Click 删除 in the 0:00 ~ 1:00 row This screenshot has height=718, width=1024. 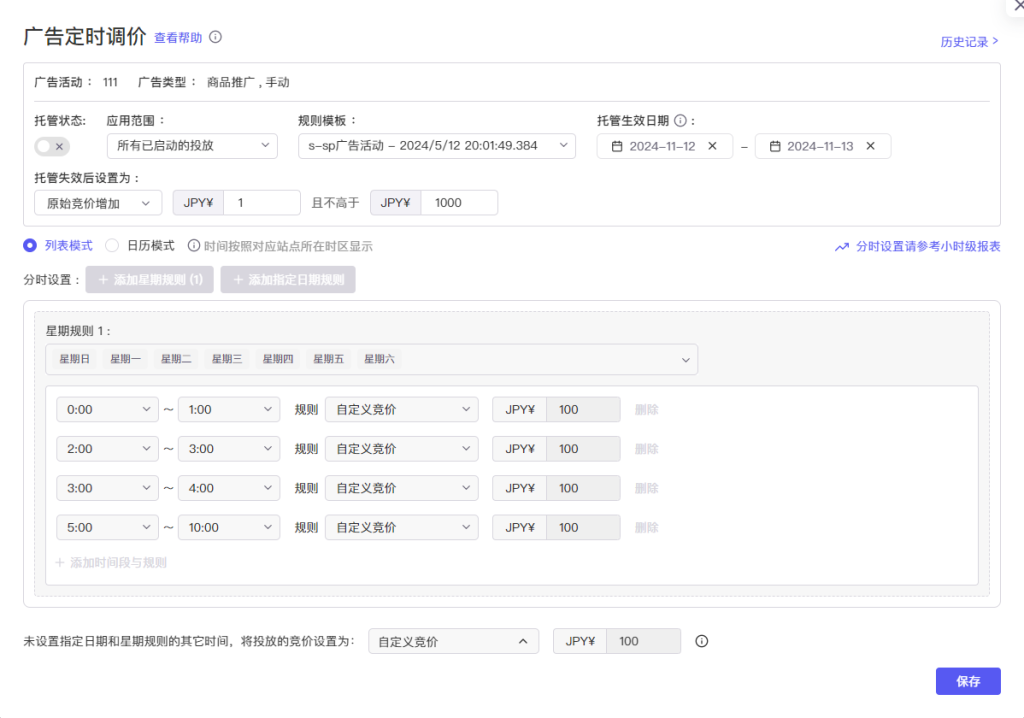coord(647,410)
